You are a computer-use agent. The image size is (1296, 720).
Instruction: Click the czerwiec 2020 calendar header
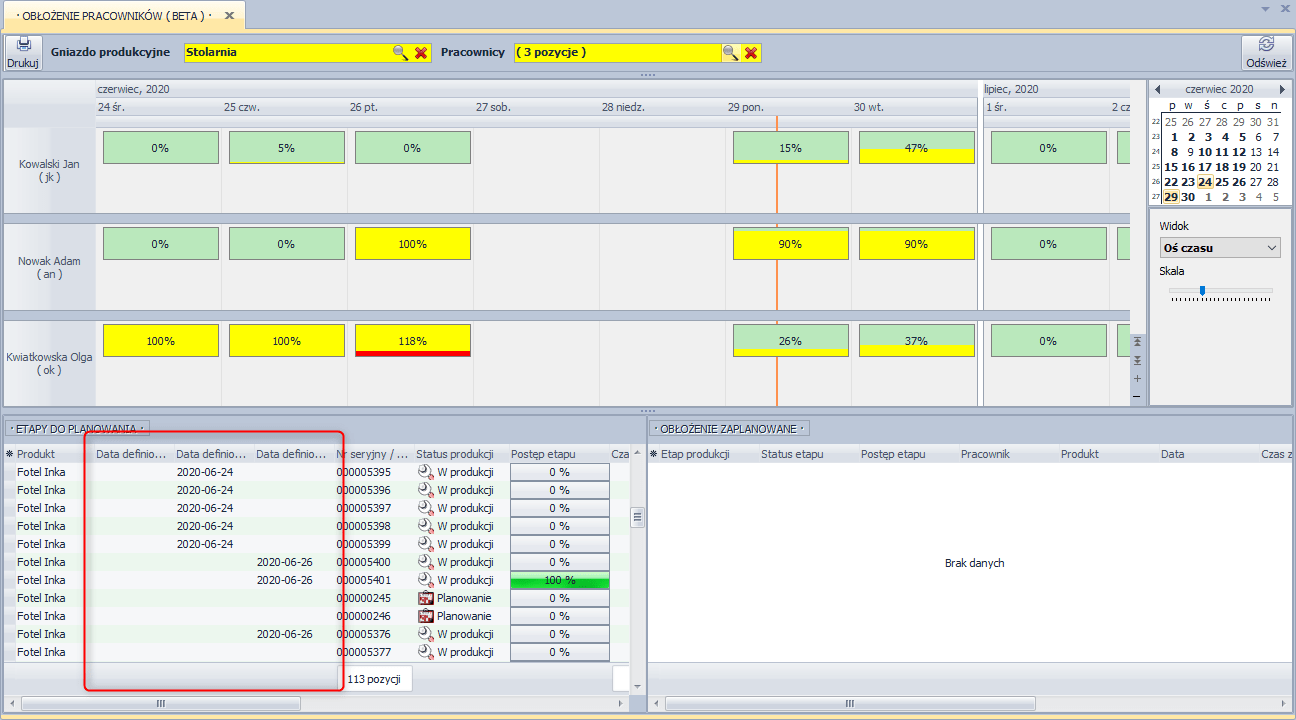coord(1220,89)
